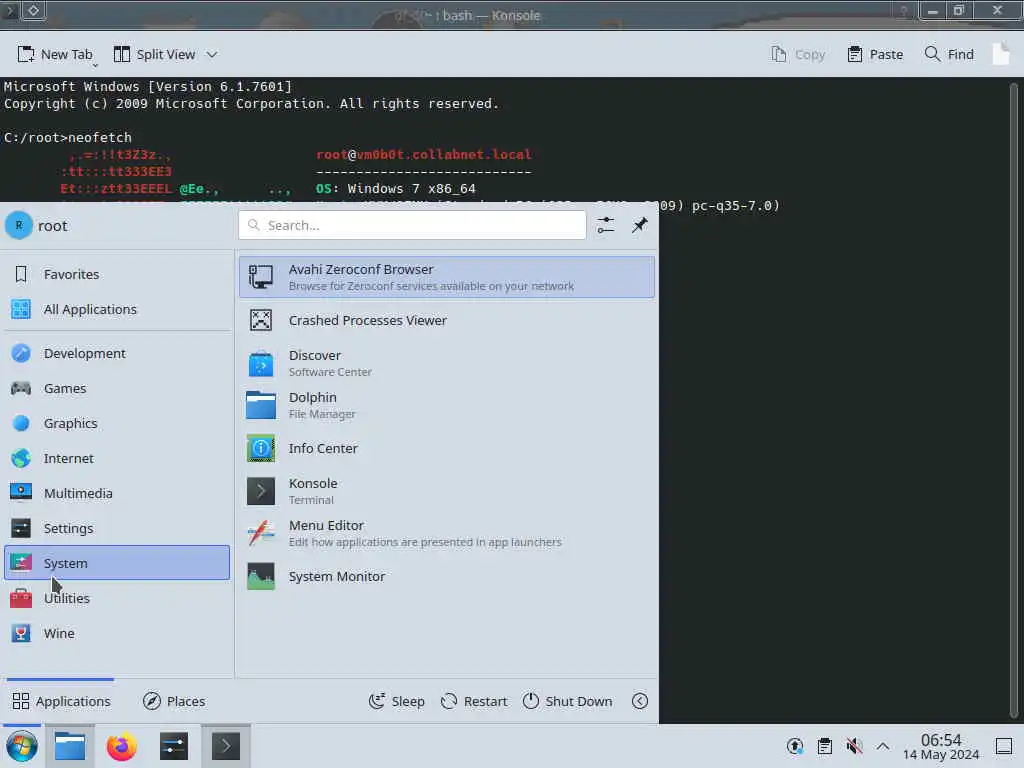The height and width of the screenshot is (768, 1024).
Task: Click start menu orb on taskbar
Action: coord(22,746)
